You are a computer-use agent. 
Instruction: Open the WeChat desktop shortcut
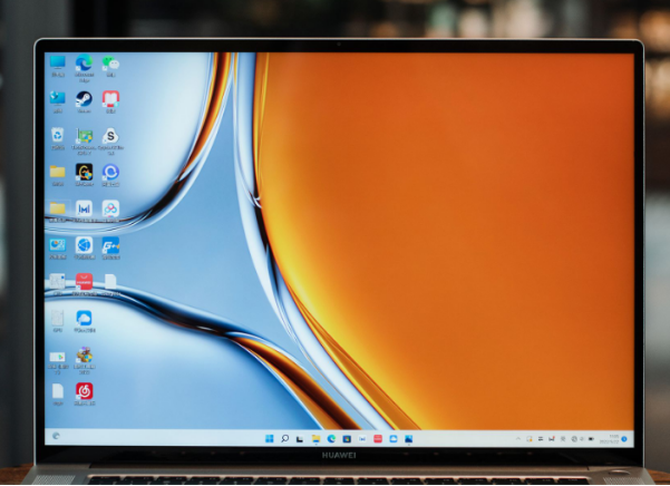111,63
